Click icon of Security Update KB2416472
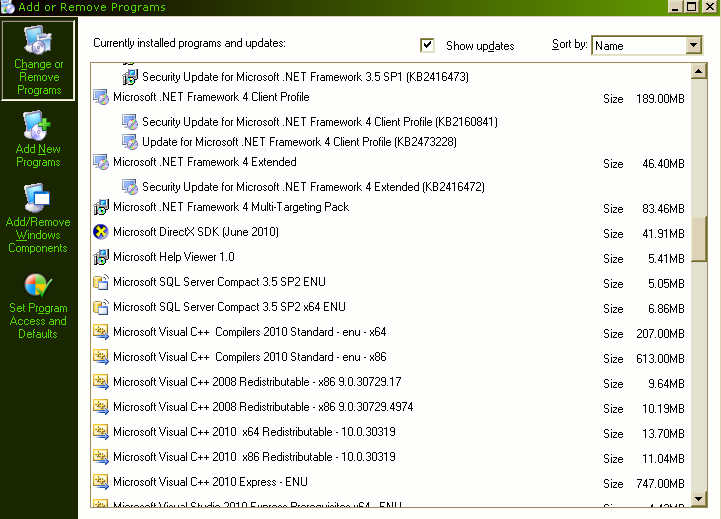Image resolution: width=721 pixels, height=519 pixels. coord(130,187)
